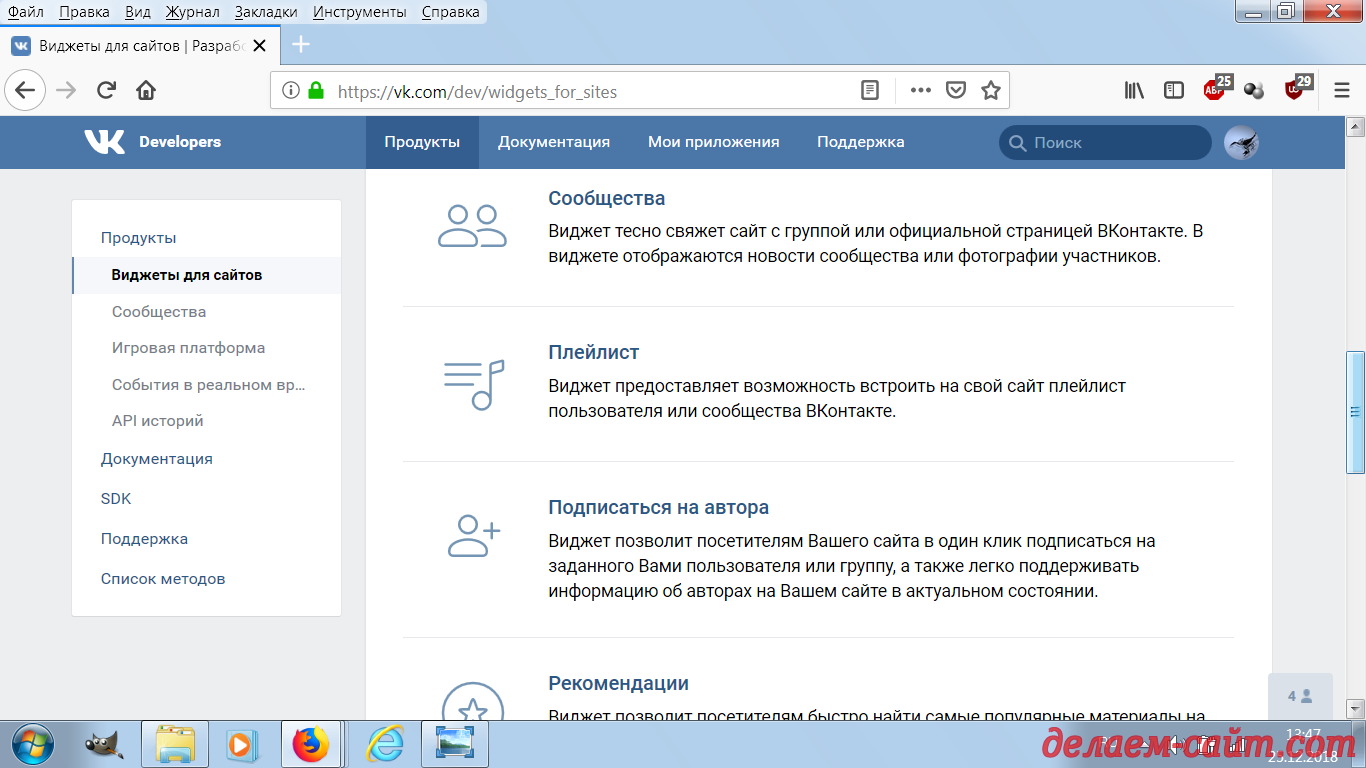Click the Subscribe to author person-plus icon
Screen dimensions: 1366x768
click(474, 536)
